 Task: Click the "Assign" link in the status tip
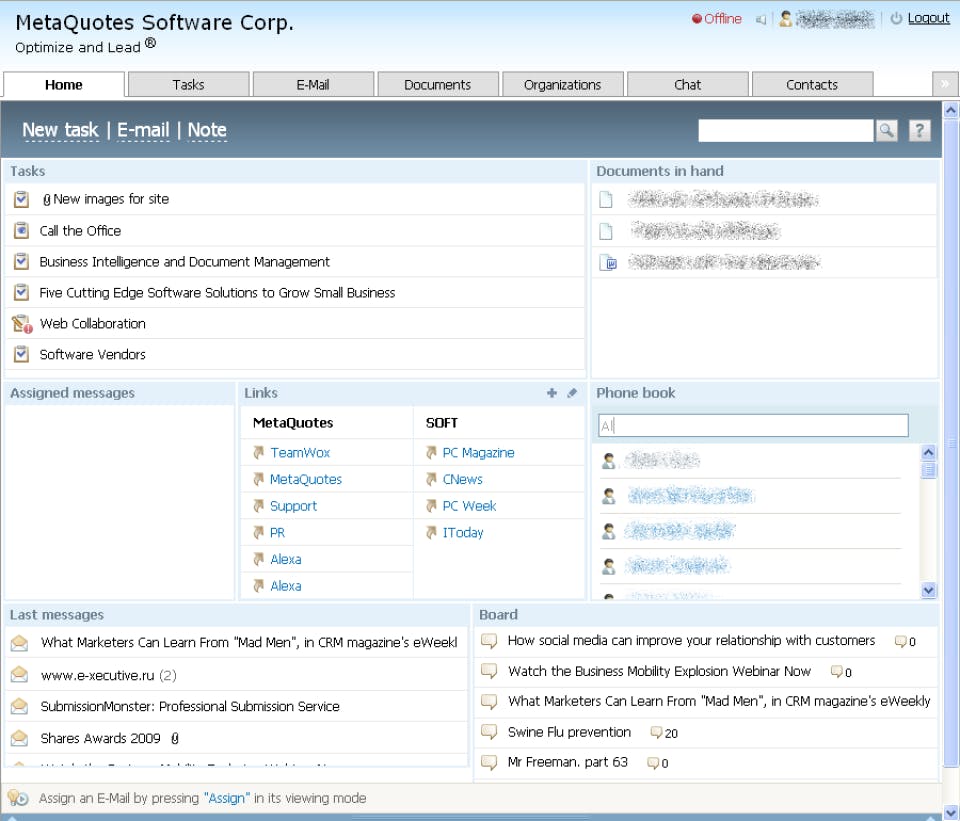click(227, 798)
